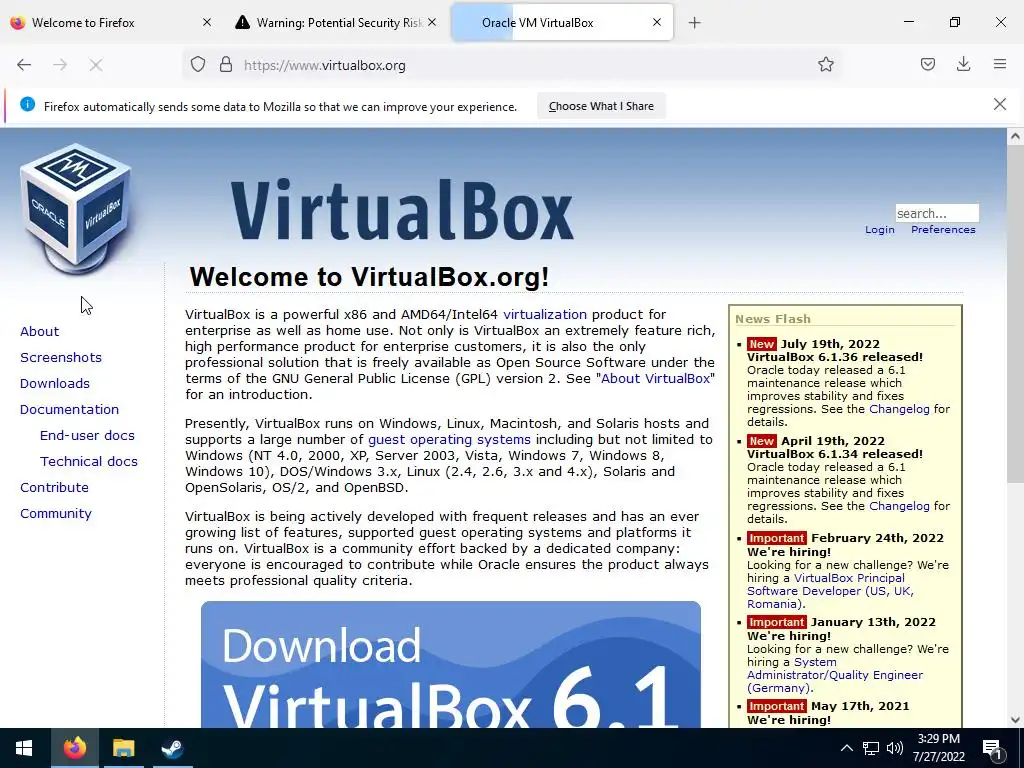1024x768 pixels.
Task: Click the info icon in notification bar
Action: (27, 104)
